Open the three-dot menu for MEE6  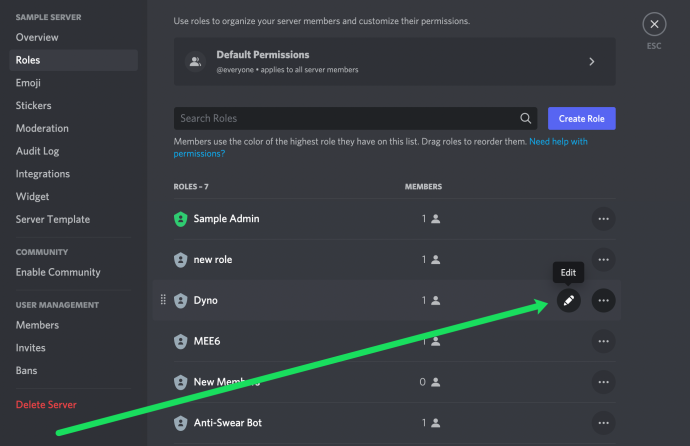pos(603,341)
